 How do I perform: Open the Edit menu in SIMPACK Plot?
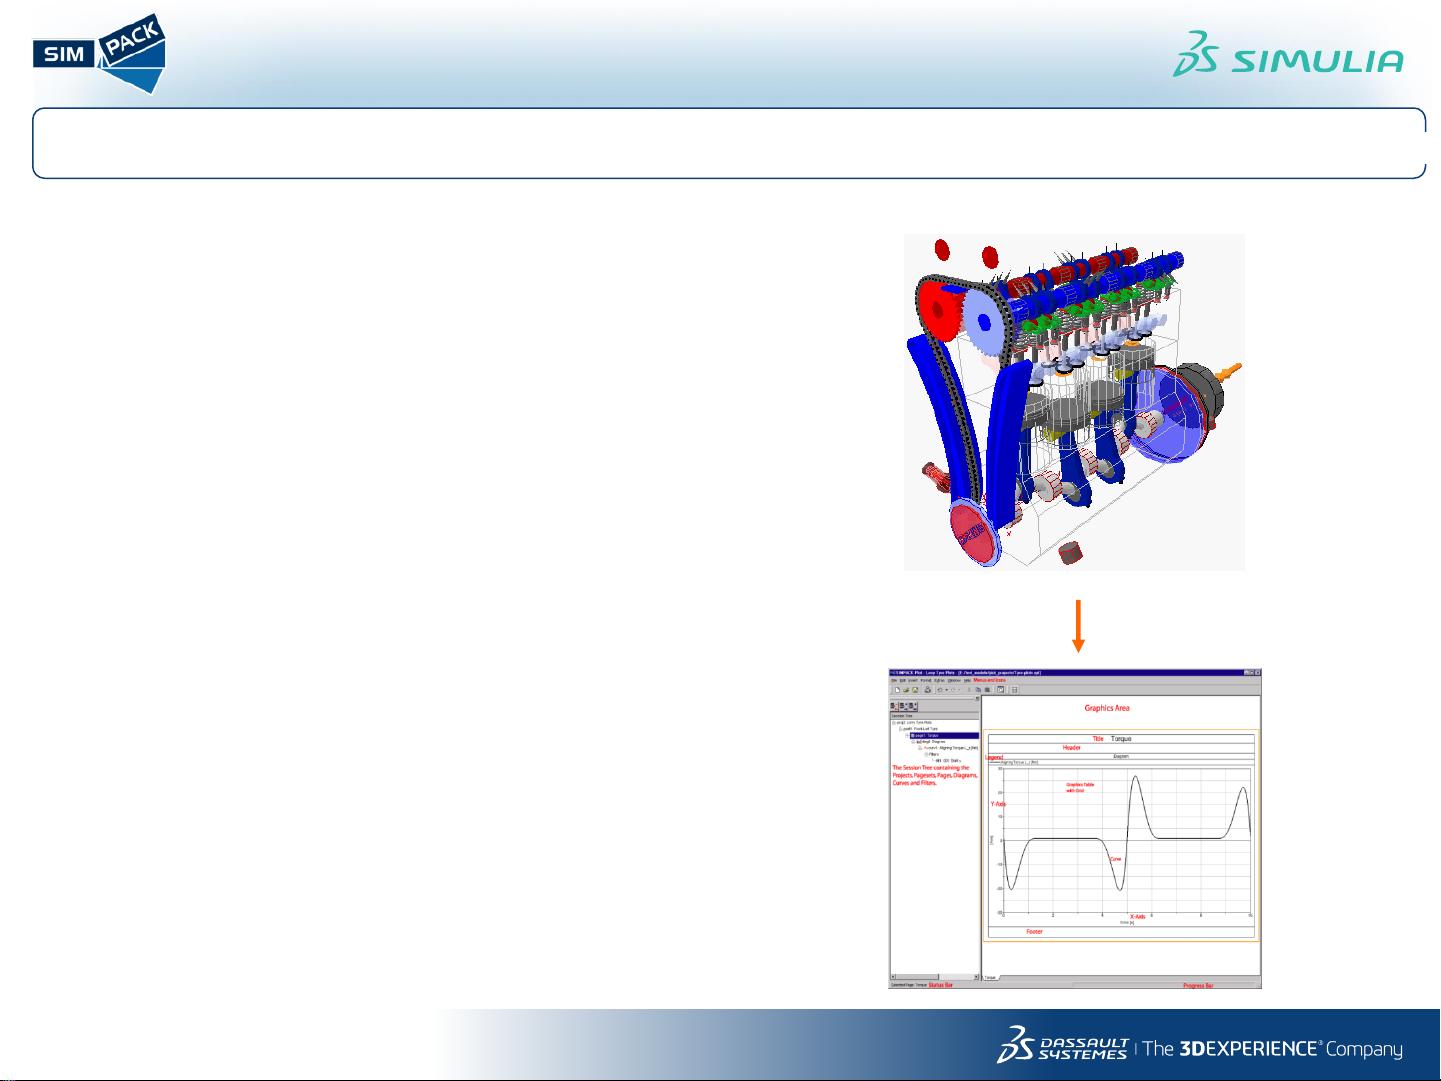902,680
